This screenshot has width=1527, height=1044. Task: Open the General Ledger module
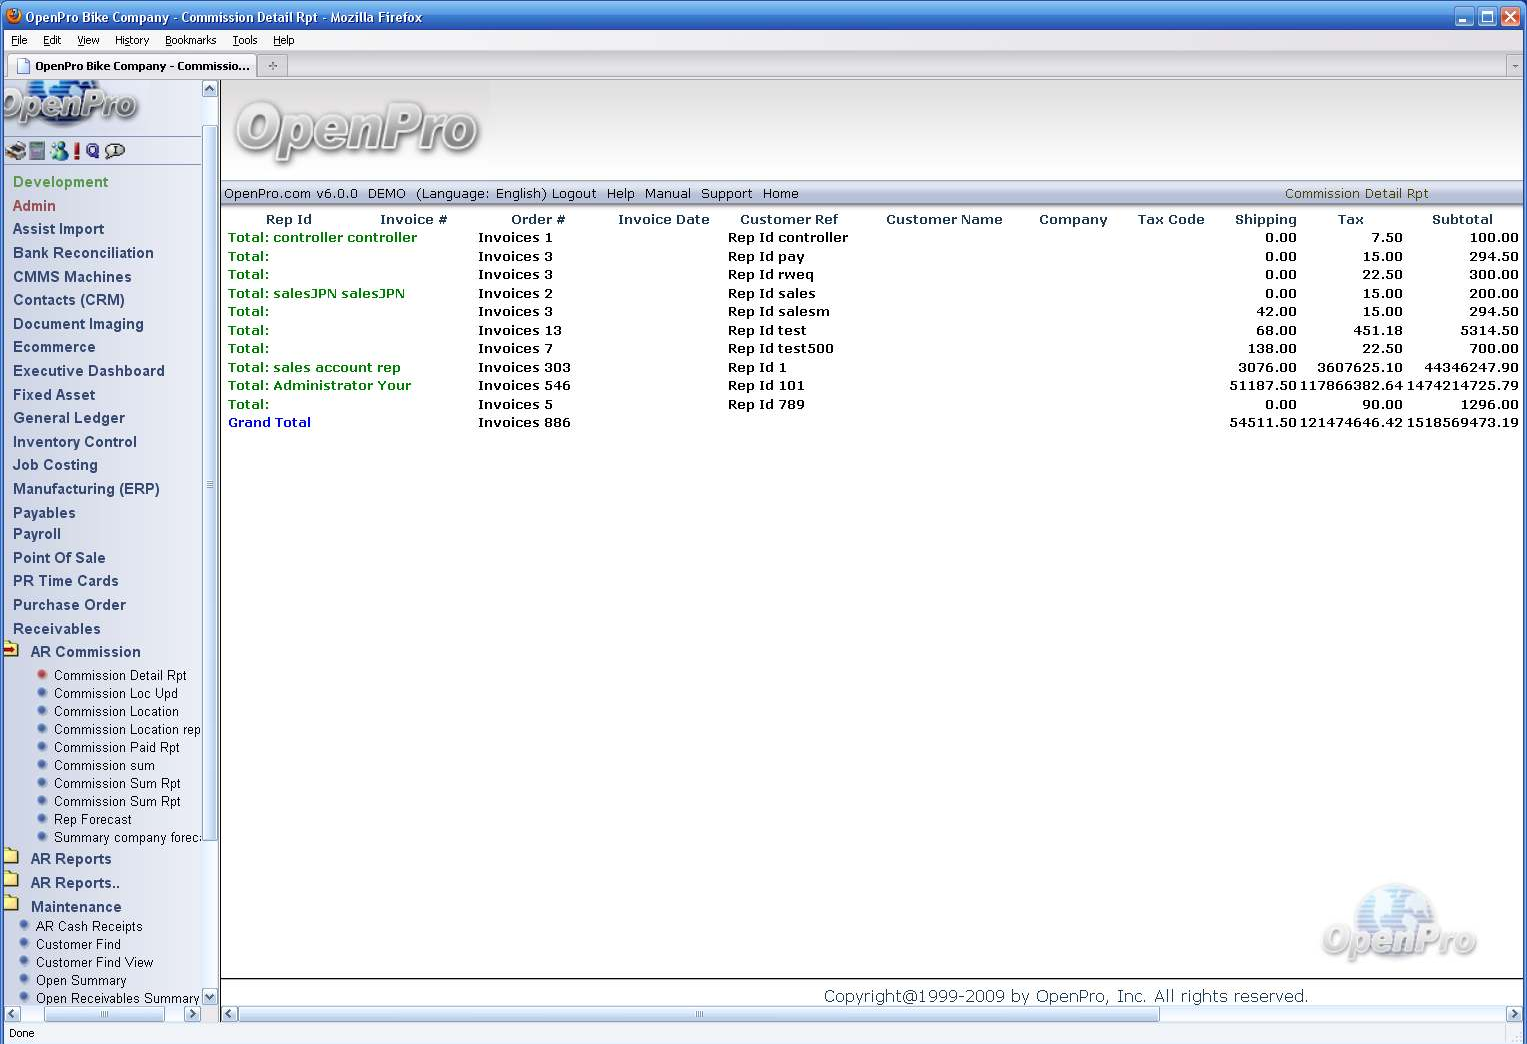click(69, 418)
